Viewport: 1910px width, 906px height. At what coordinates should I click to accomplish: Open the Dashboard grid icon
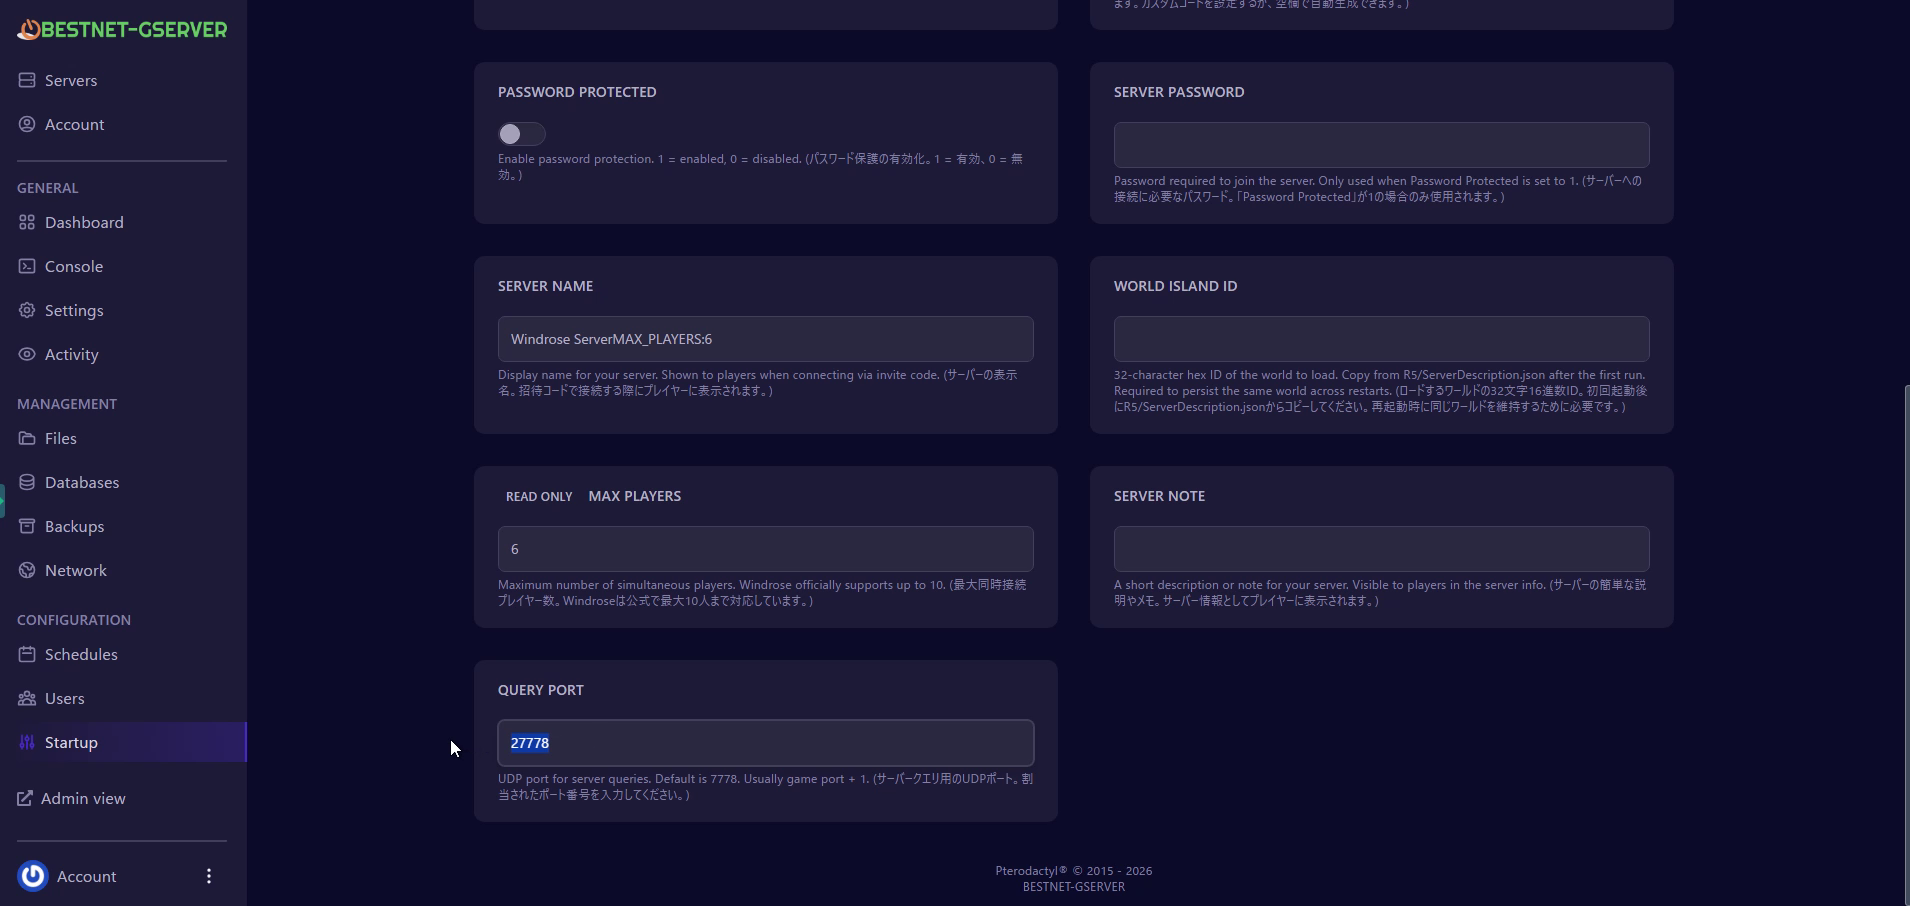pos(27,222)
